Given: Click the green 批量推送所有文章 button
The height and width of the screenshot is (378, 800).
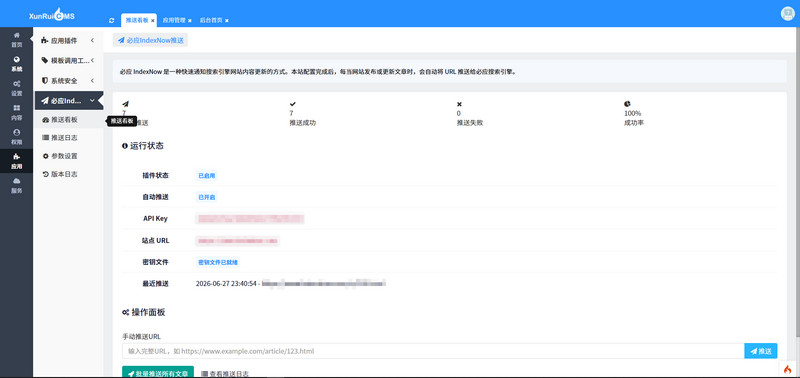Looking at the screenshot, I should tap(158, 373).
